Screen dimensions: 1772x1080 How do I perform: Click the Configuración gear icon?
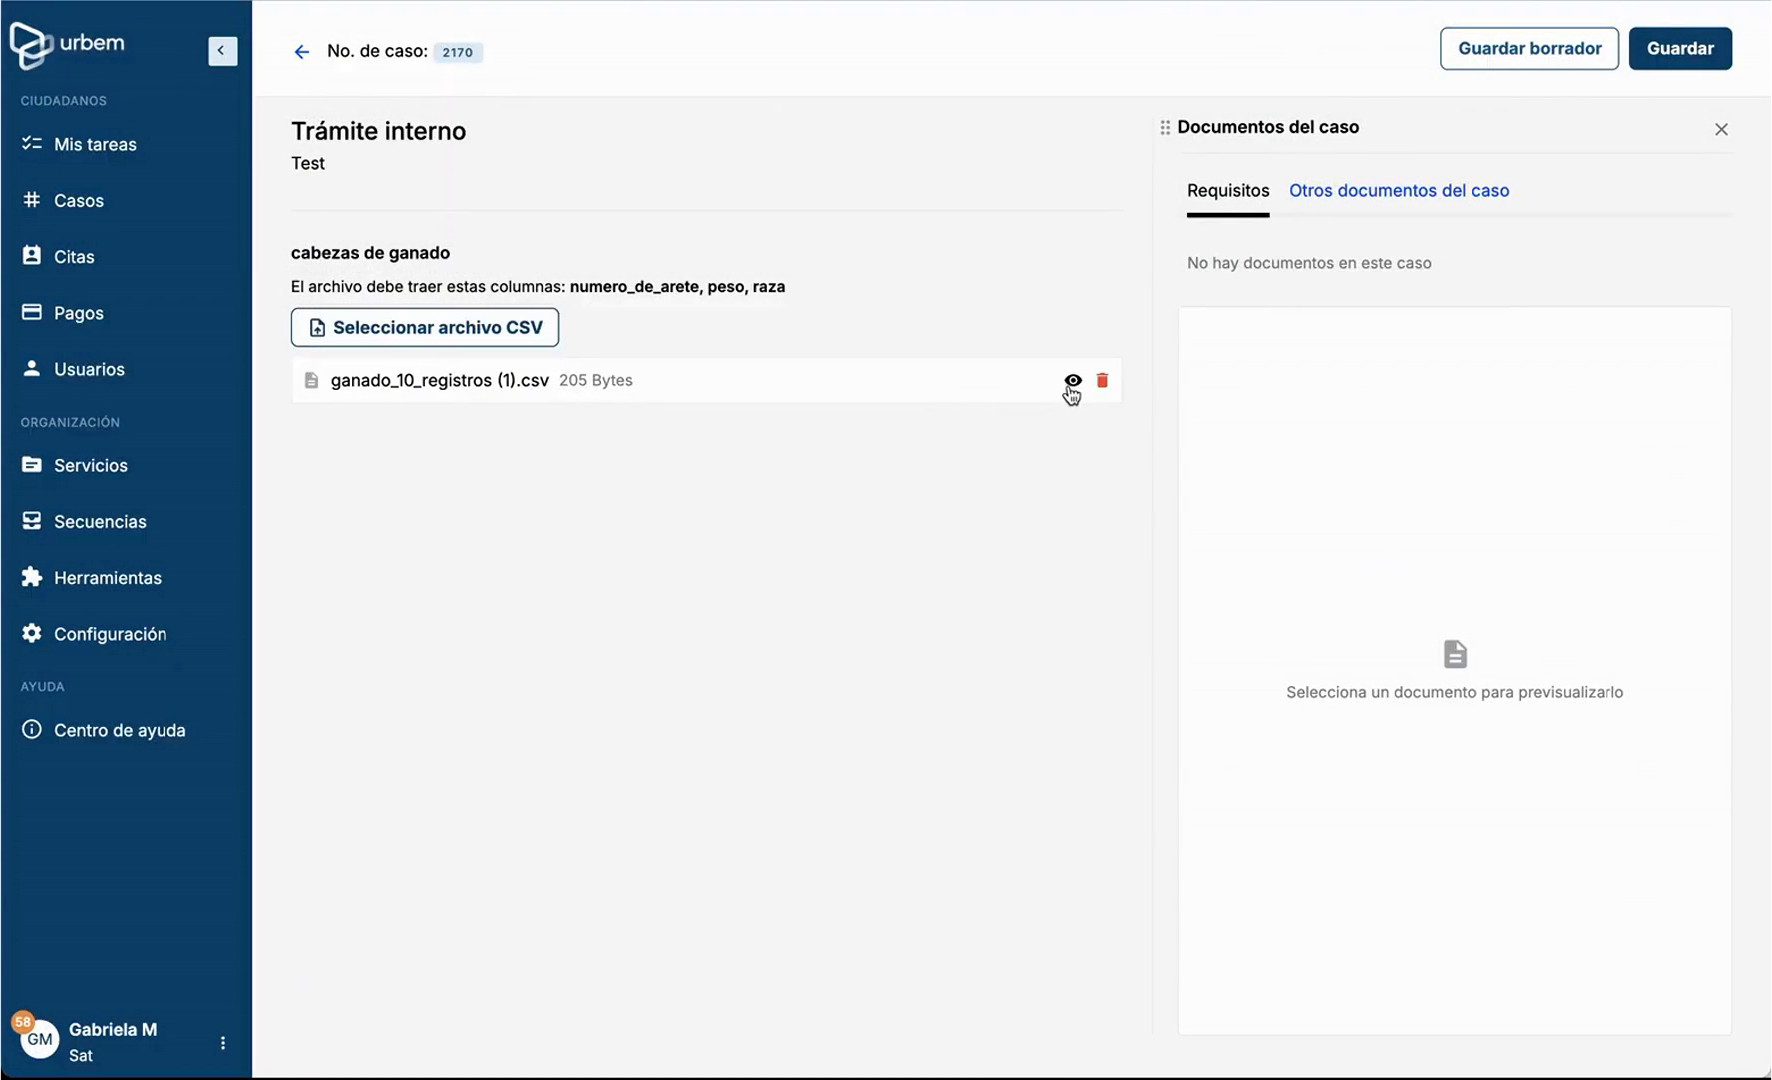click(32, 633)
